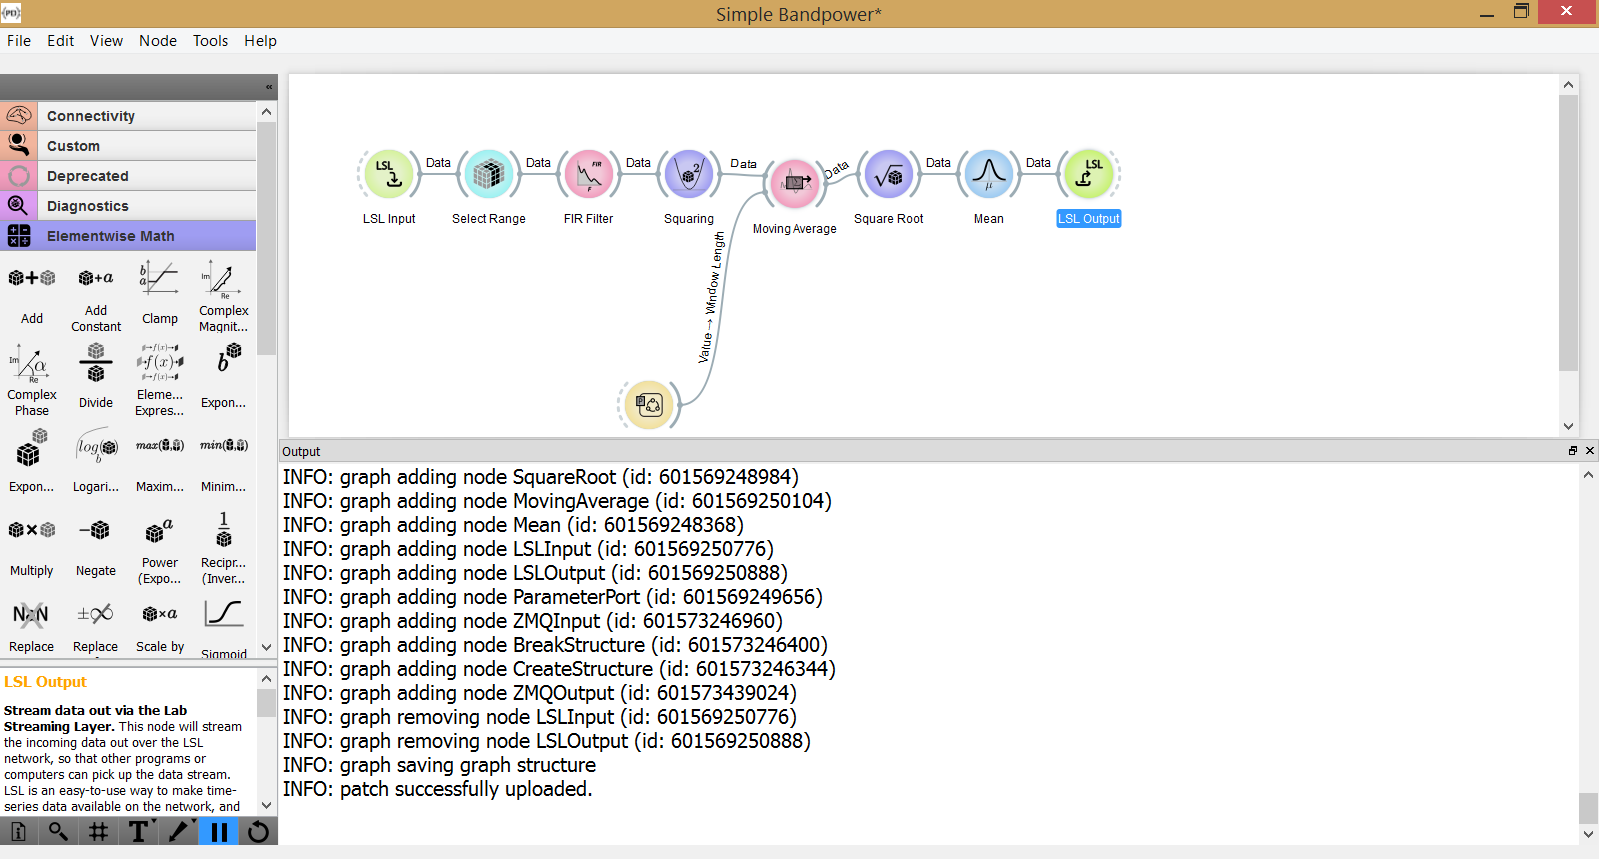Image resolution: width=1599 pixels, height=859 pixels.
Task: Select the Square Root node
Action: point(889,175)
